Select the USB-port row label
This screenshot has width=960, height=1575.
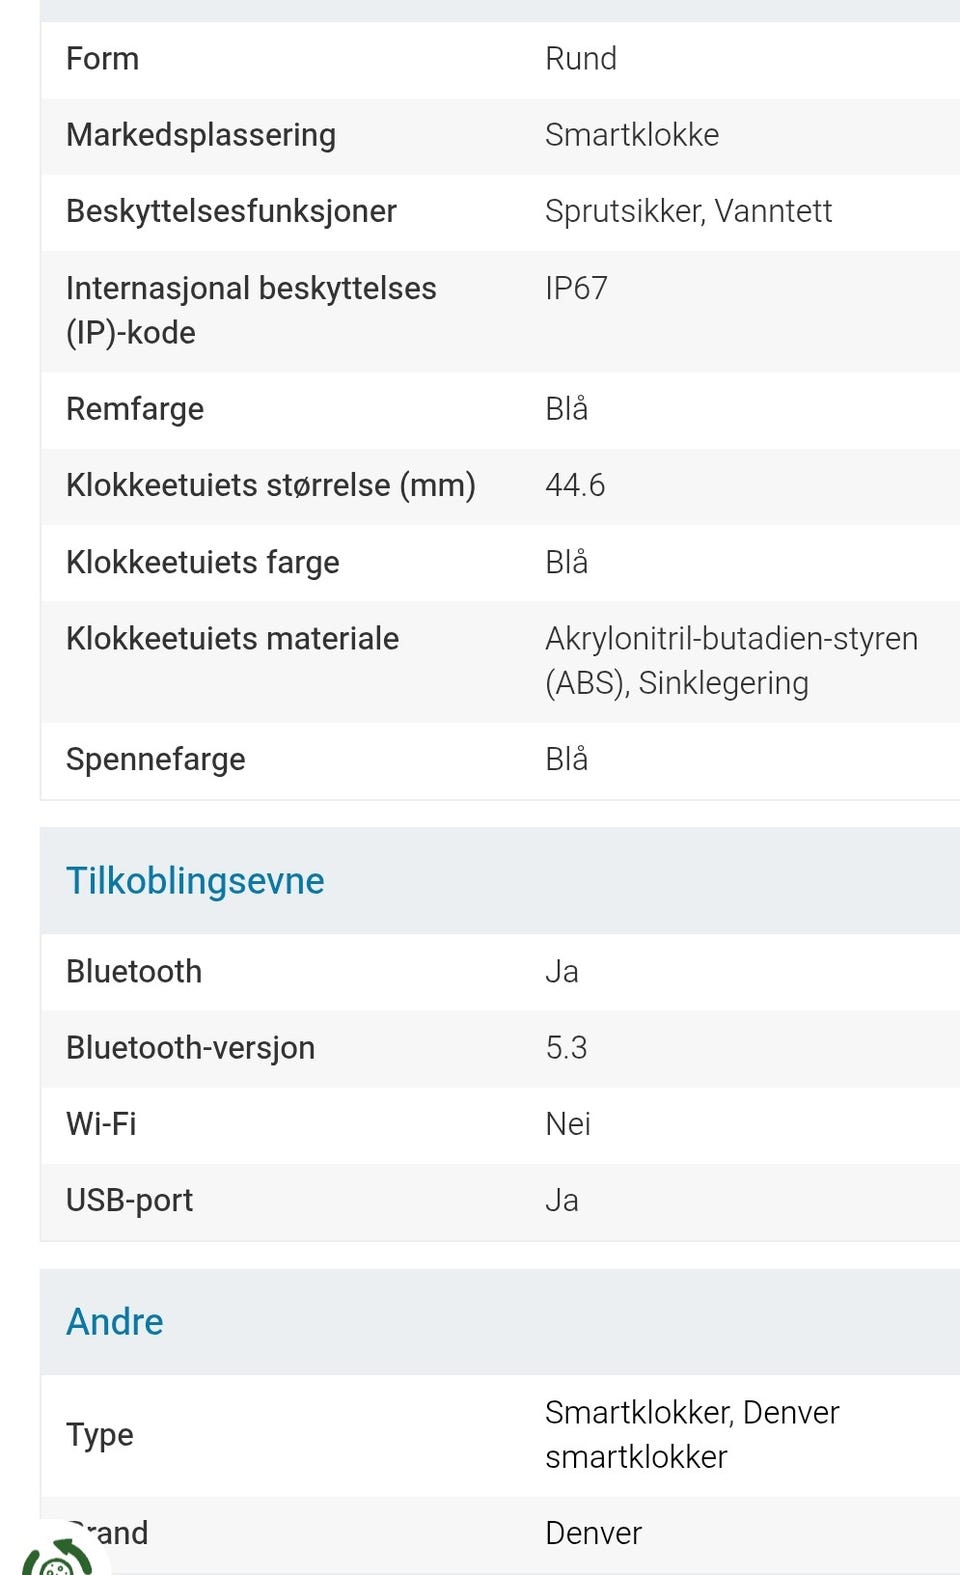coord(129,1200)
